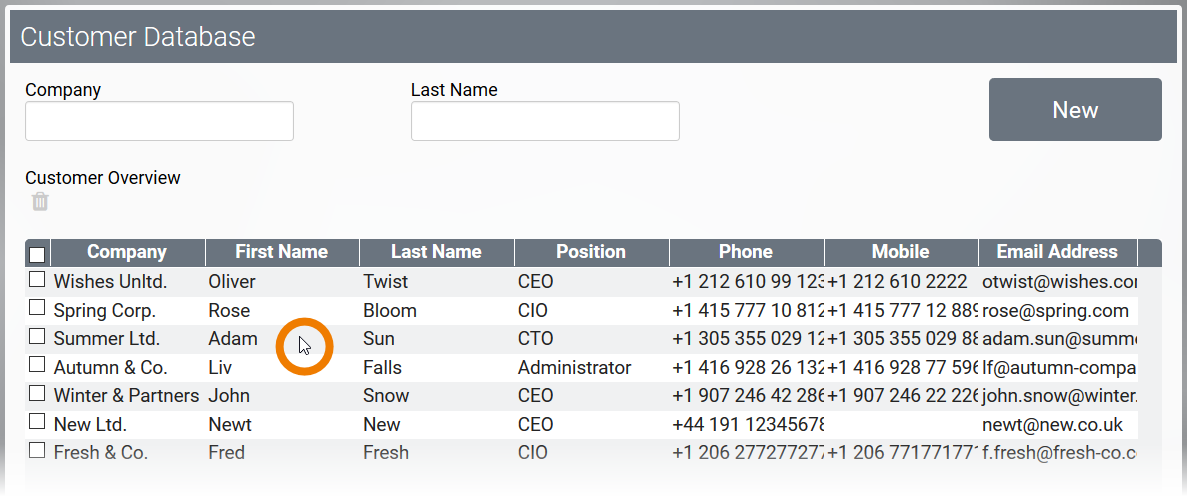This screenshot has height=497, width=1187.
Task: Click the trash delete icon
Action: tap(40, 202)
